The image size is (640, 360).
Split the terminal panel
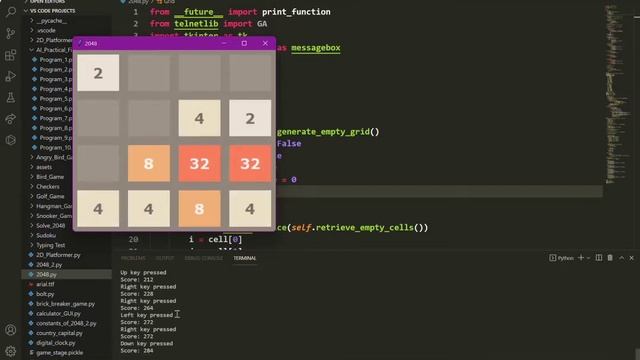tap(599, 258)
